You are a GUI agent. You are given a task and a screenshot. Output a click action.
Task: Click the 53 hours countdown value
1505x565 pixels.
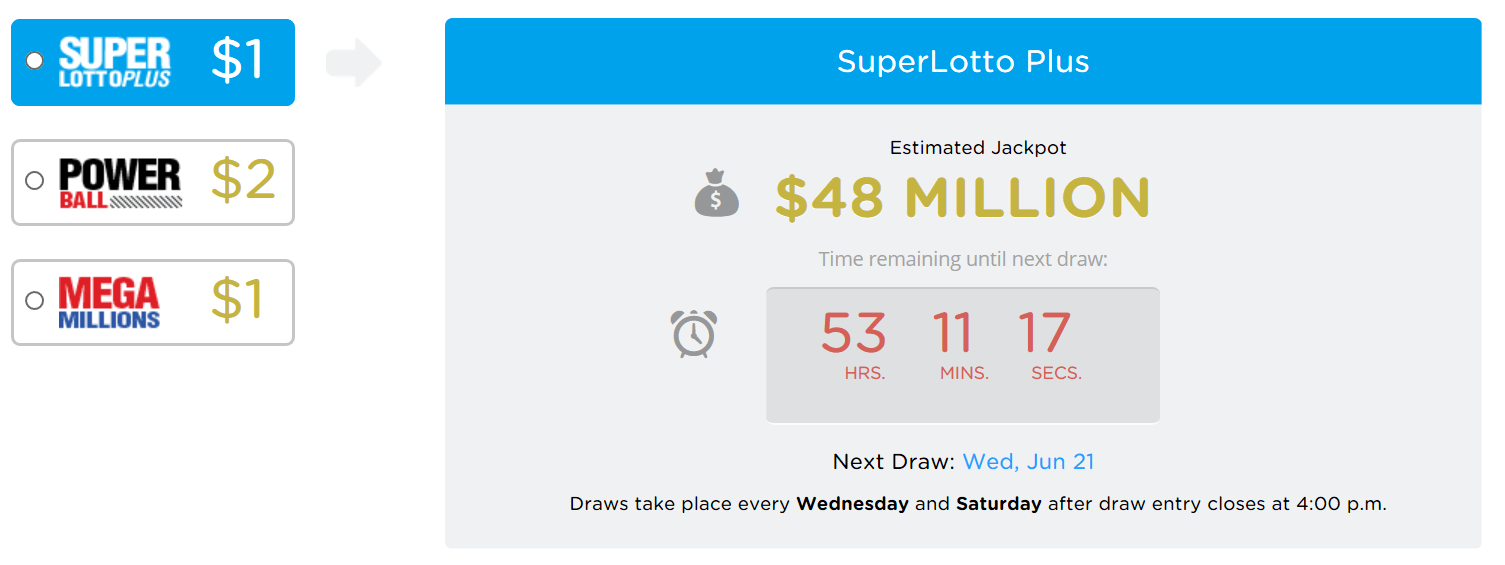(x=853, y=333)
